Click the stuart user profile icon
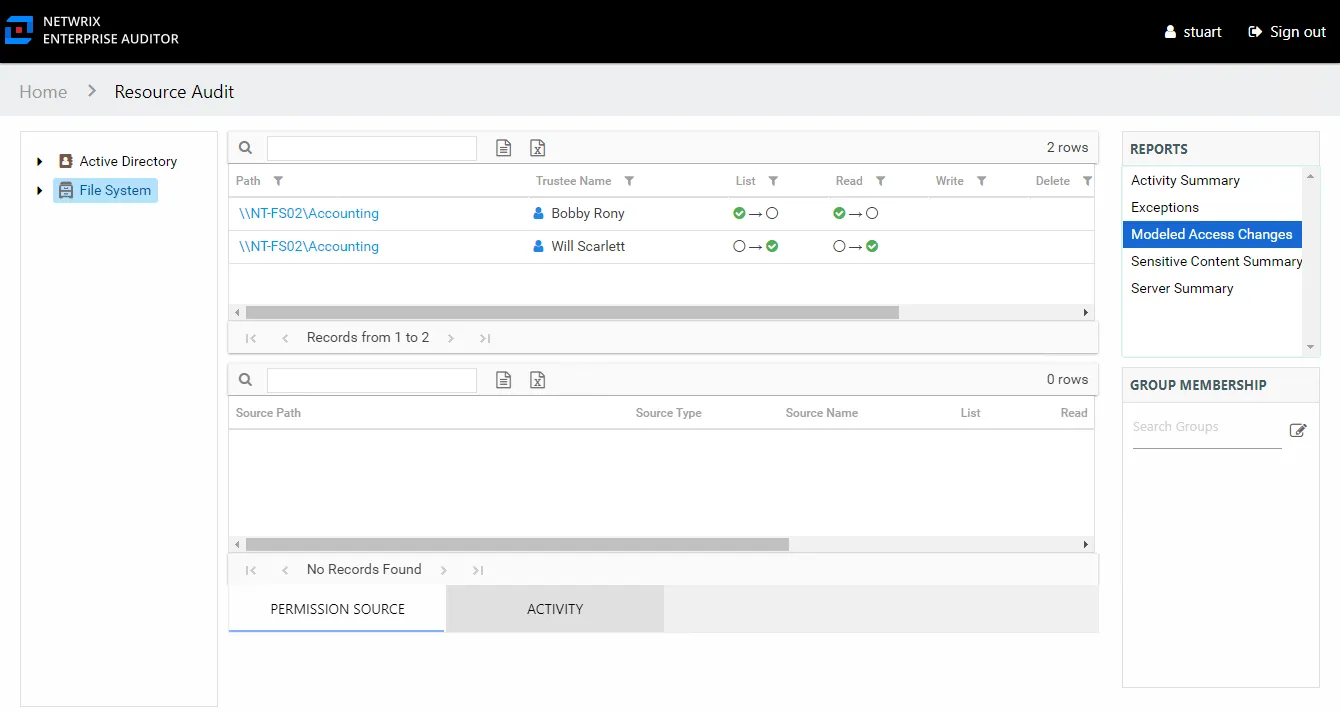1340x712 pixels. click(x=1170, y=32)
